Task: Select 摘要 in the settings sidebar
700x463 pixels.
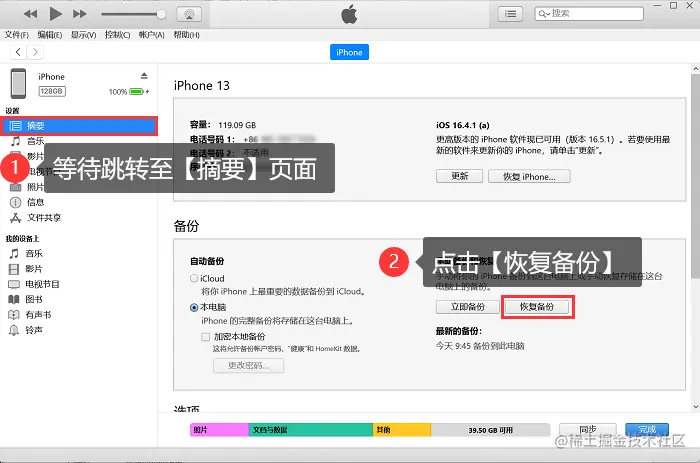Action: (79, 126)
